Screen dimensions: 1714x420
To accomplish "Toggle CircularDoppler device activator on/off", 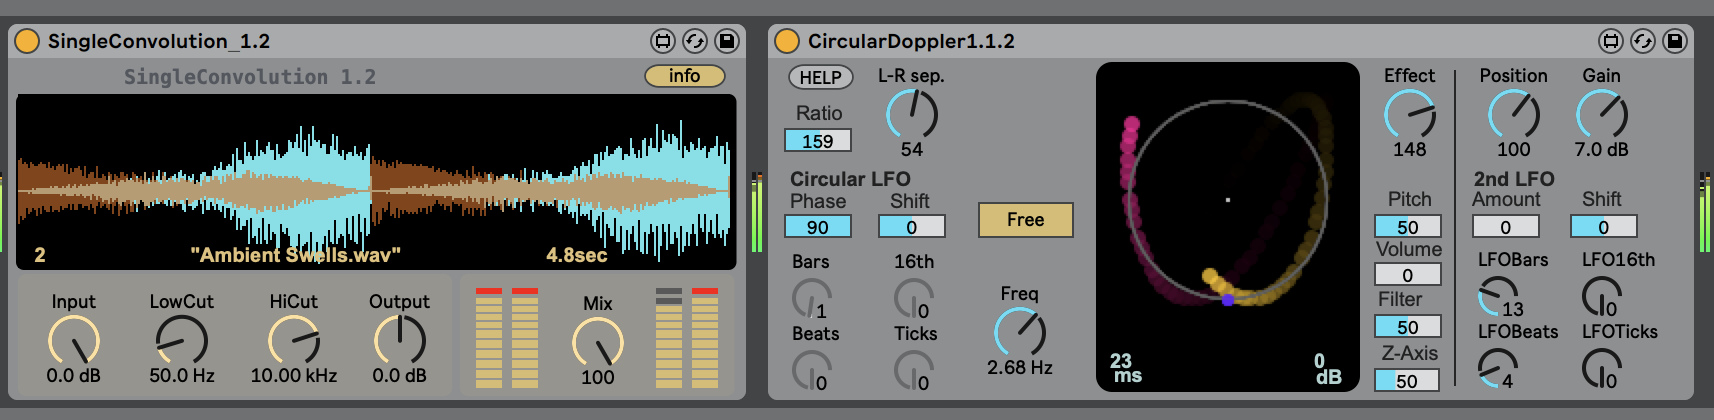I will point(787,41).
